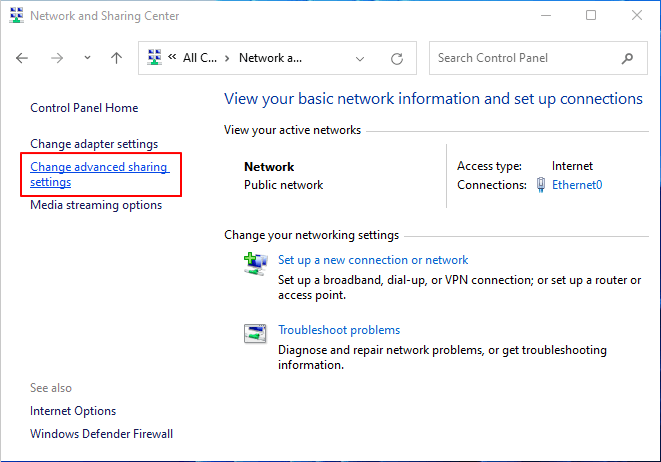This screenshot has height=462, width=661.
Task: Open the Ethernet0 connection status link
Action: pos(577,185)
